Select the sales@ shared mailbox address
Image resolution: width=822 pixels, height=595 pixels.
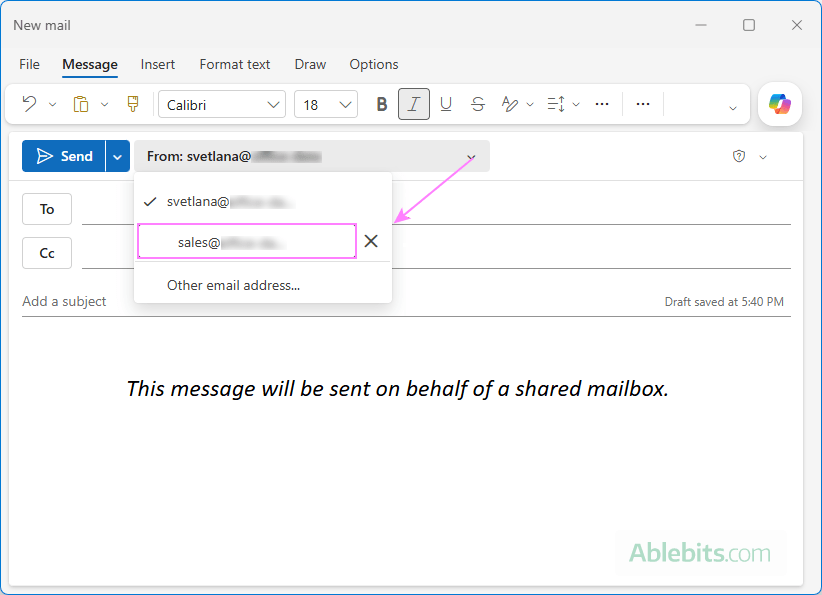coord(247,242)
